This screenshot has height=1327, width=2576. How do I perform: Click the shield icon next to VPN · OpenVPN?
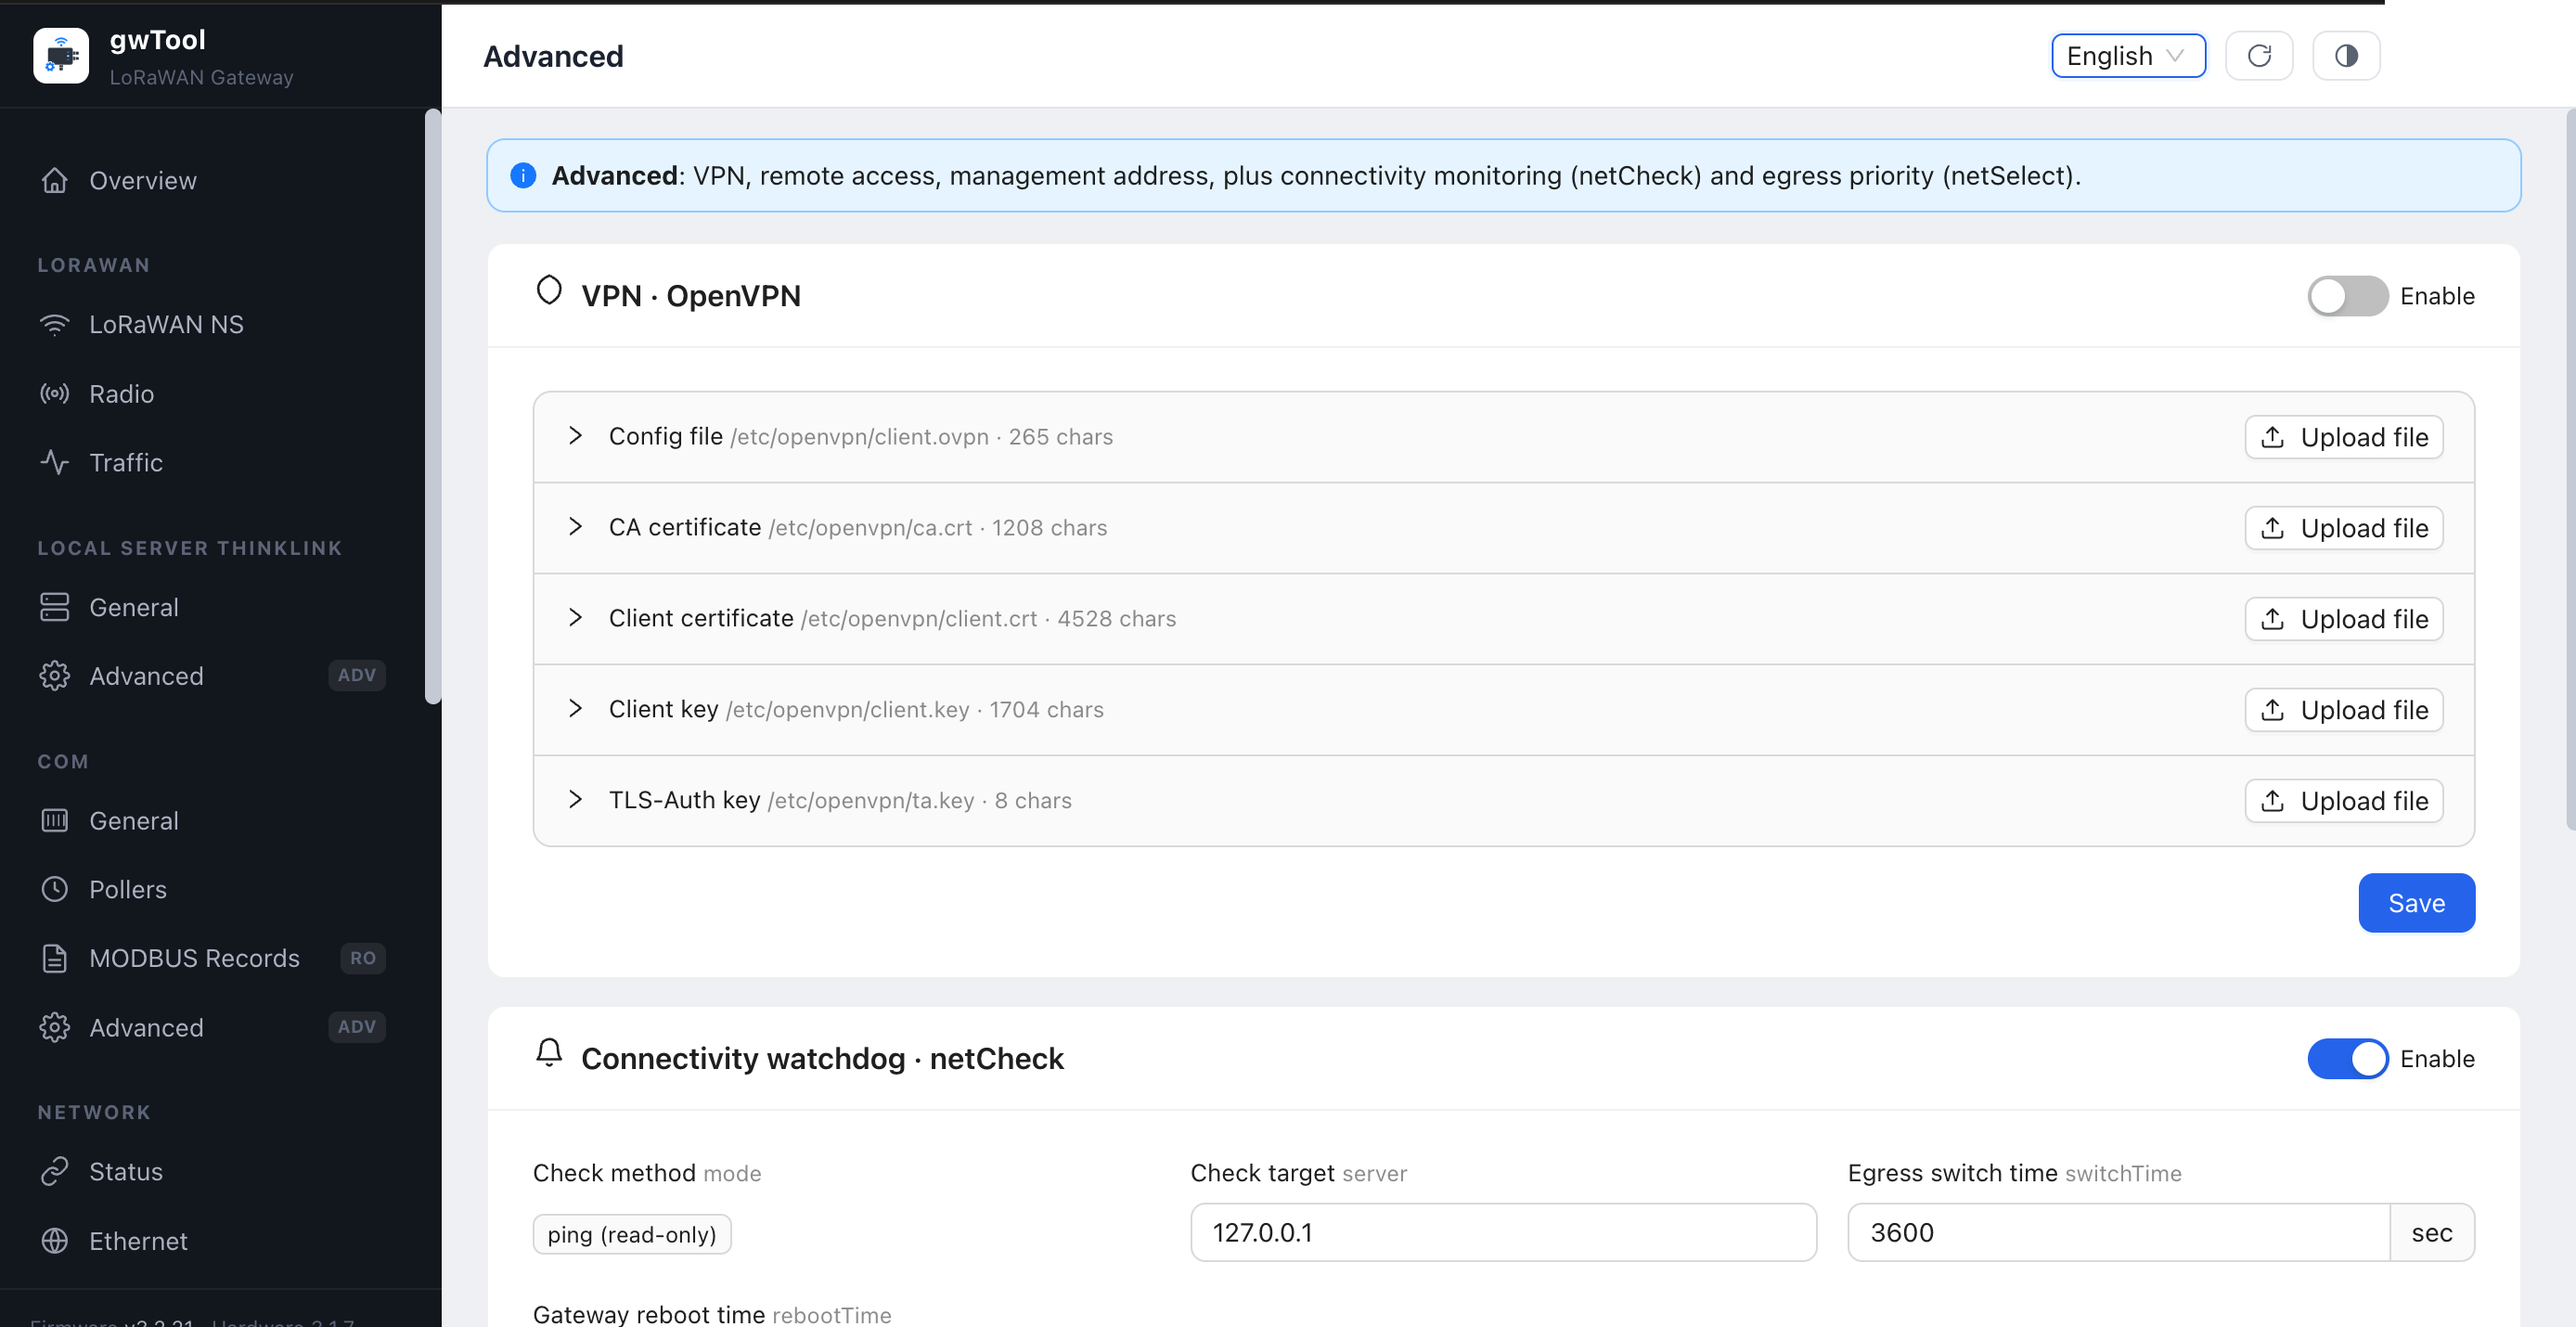point(549,291)
